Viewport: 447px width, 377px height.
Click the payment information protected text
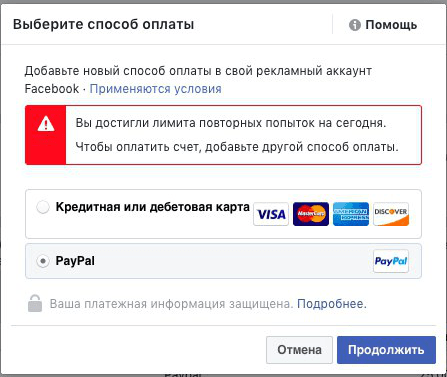click(x=171, y=304)
